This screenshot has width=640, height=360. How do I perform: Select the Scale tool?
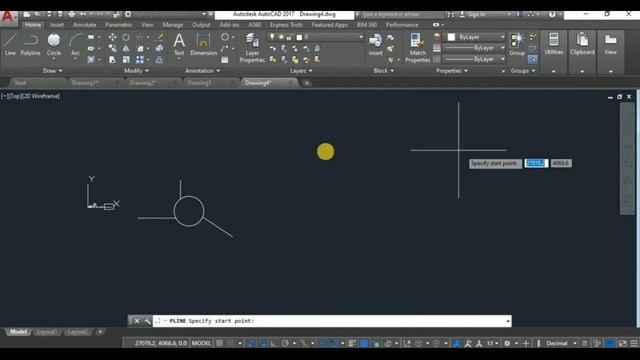point(126,60)
